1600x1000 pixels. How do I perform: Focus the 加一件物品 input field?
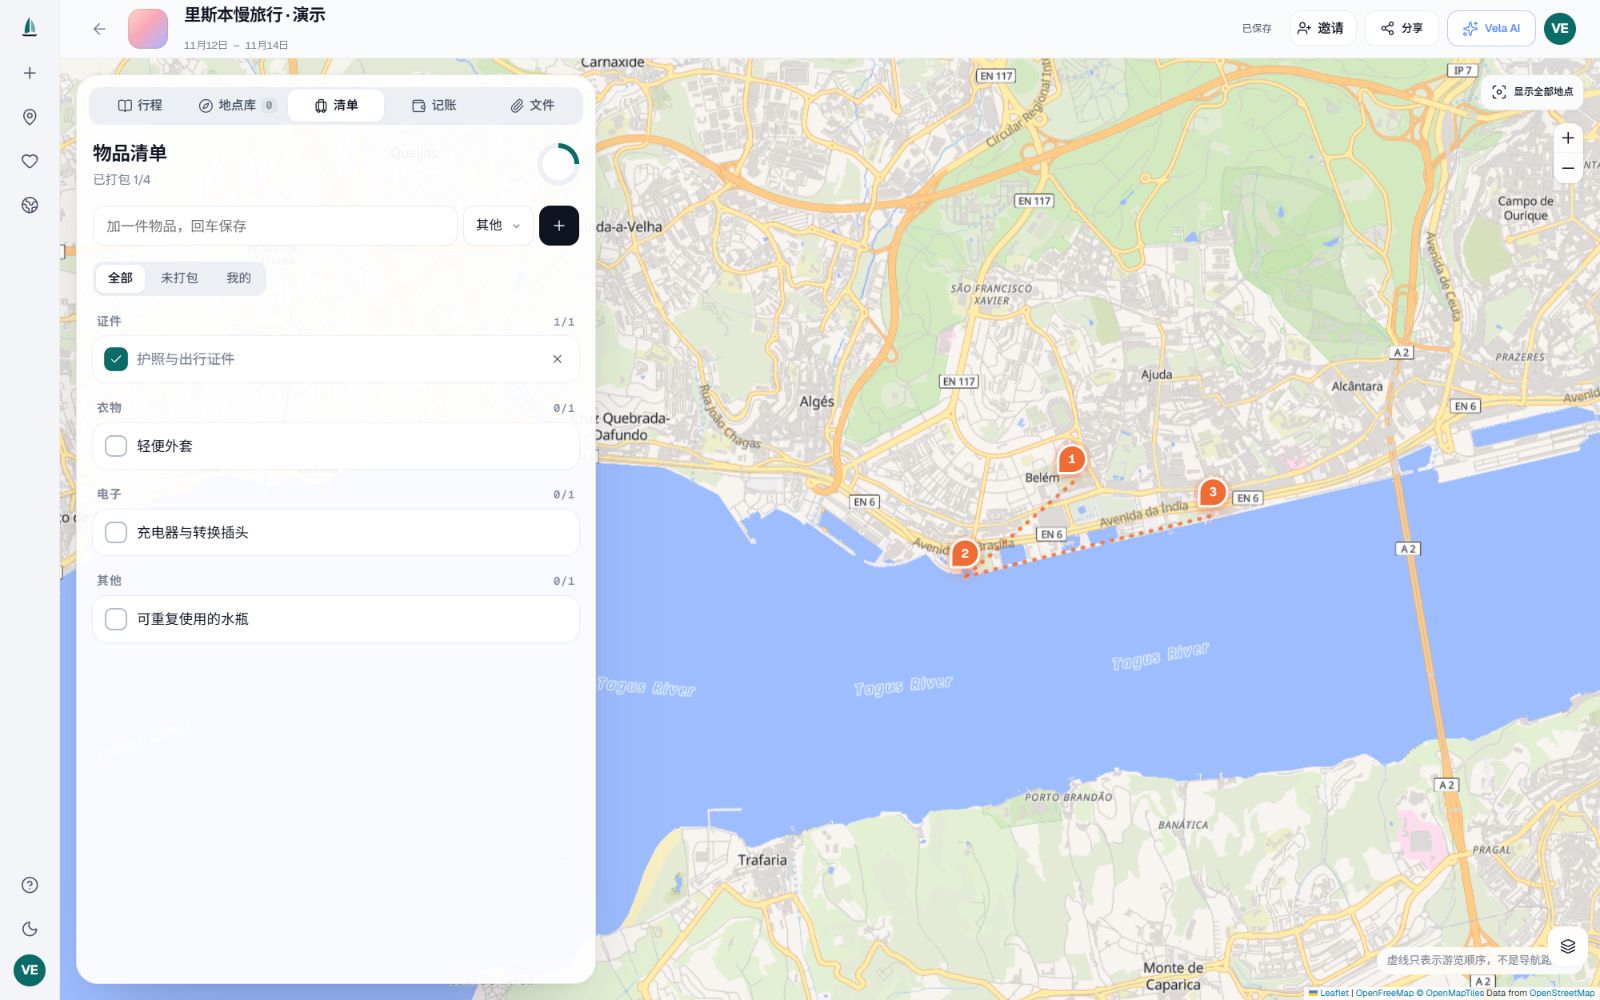[275, 226]
